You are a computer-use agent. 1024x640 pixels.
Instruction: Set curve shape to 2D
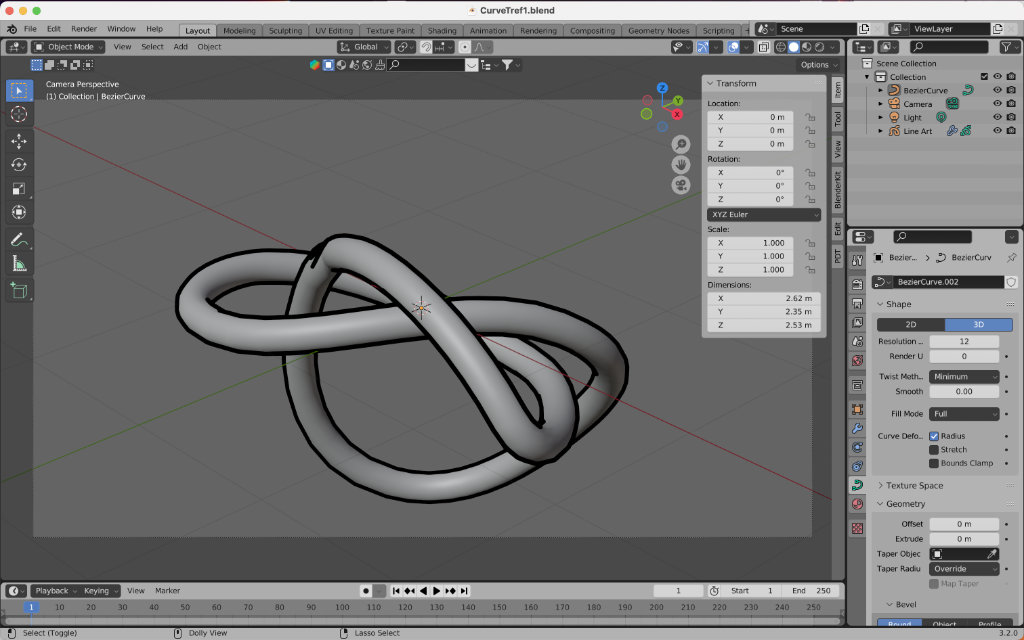pos(911,325)
